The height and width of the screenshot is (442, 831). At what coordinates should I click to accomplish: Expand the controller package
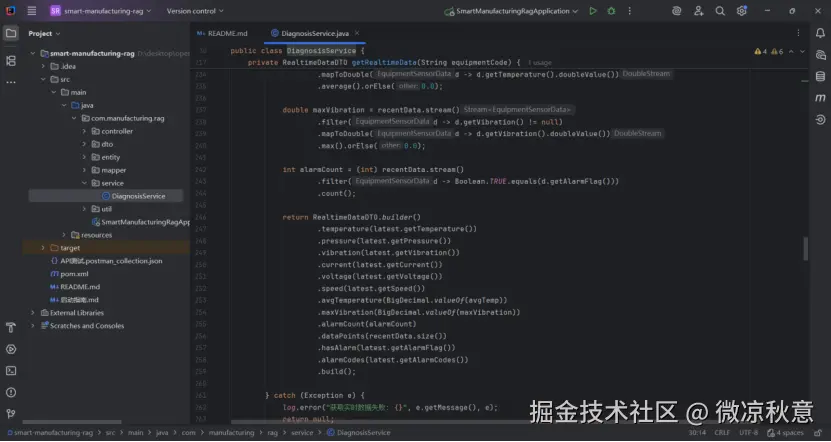tap(84, 131)
